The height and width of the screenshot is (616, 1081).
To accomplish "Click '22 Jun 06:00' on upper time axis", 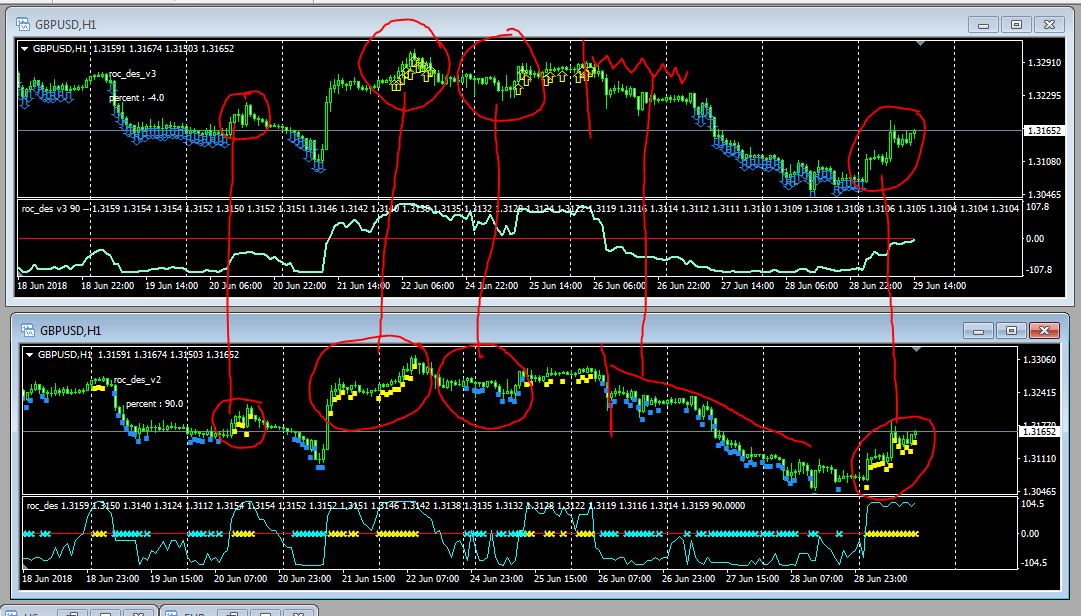I will pyautogui.click(x=427, y=285).
